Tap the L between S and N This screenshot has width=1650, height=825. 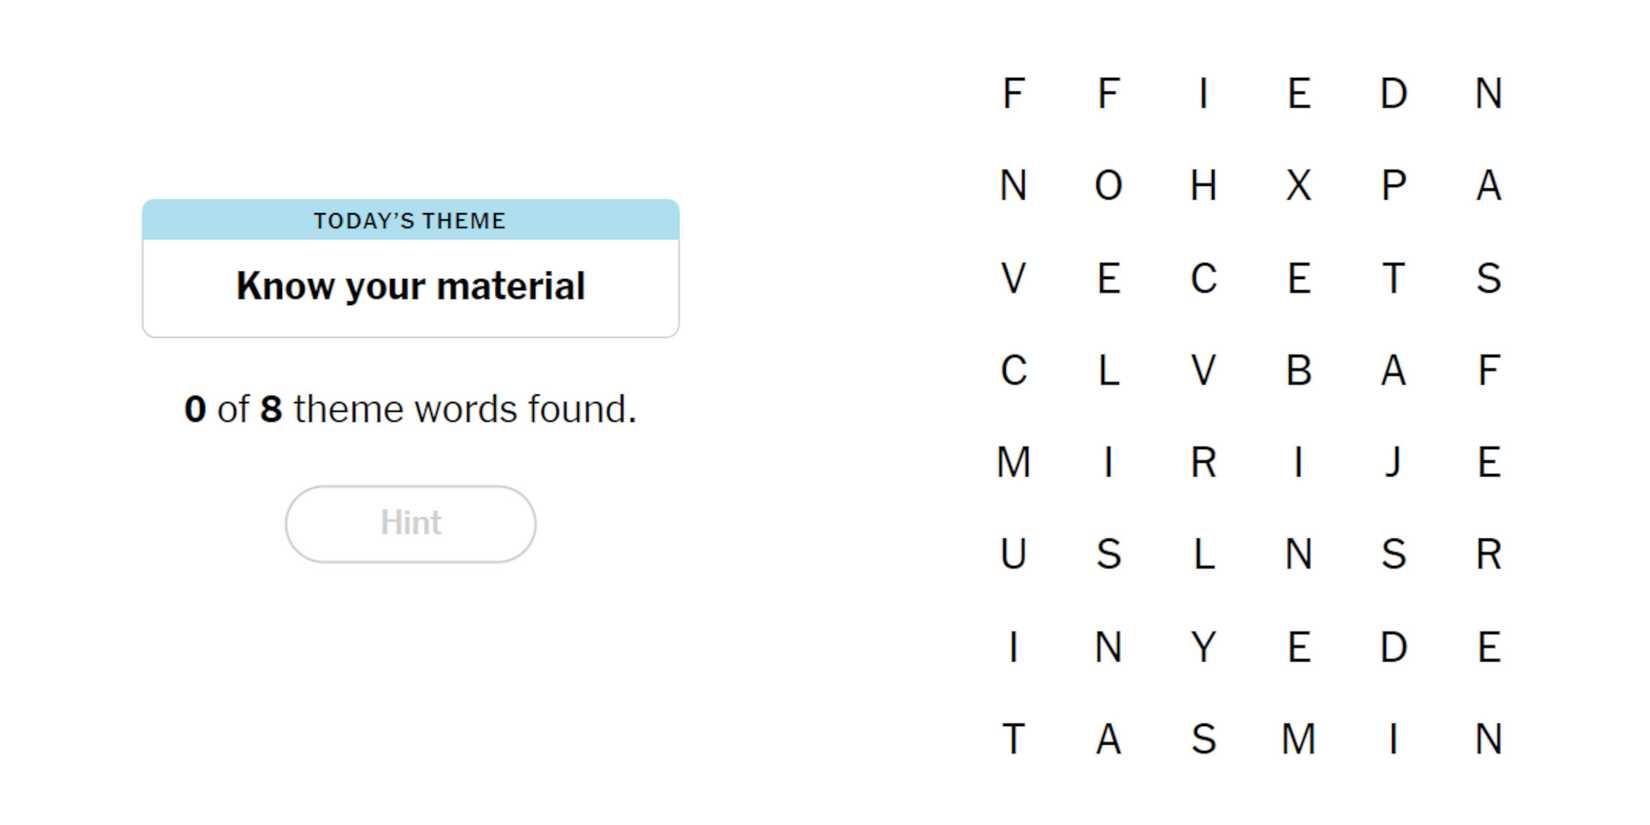[1203, 554]
